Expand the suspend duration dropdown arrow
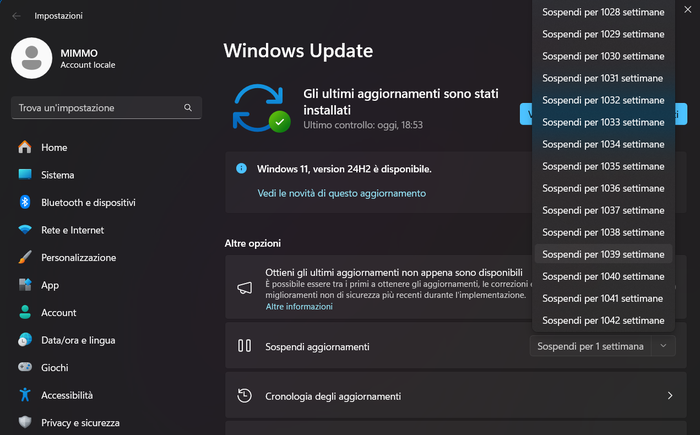This screenshot has height=435, width=700. (663, 346)
